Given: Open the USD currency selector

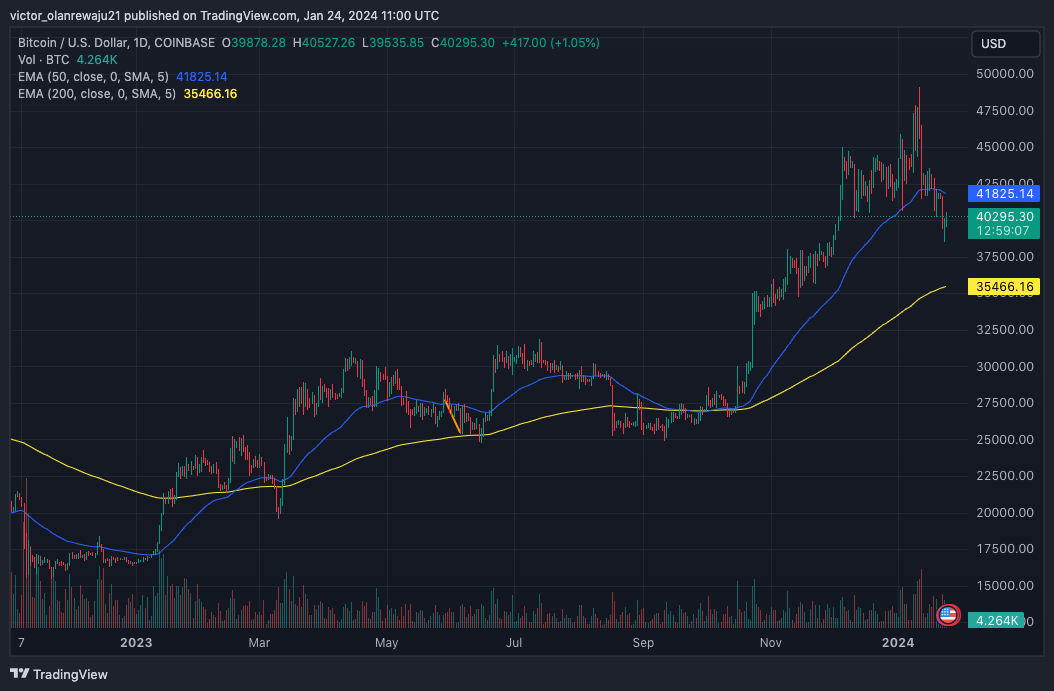Looking at the screenshot, I should pos(1005,44).
